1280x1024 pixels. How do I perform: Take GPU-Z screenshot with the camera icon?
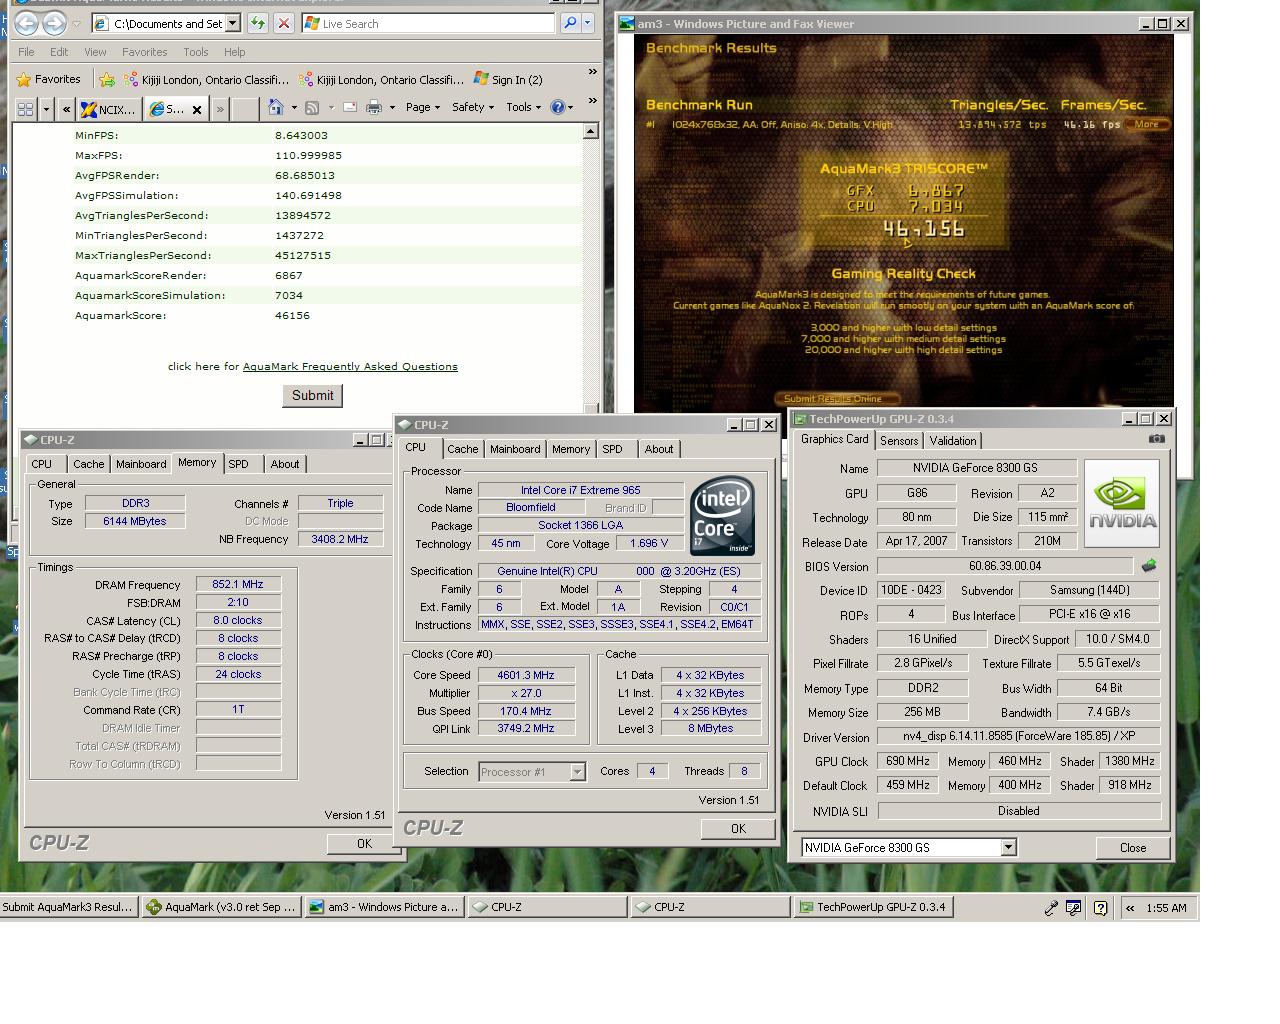(x=1157, y=439)
